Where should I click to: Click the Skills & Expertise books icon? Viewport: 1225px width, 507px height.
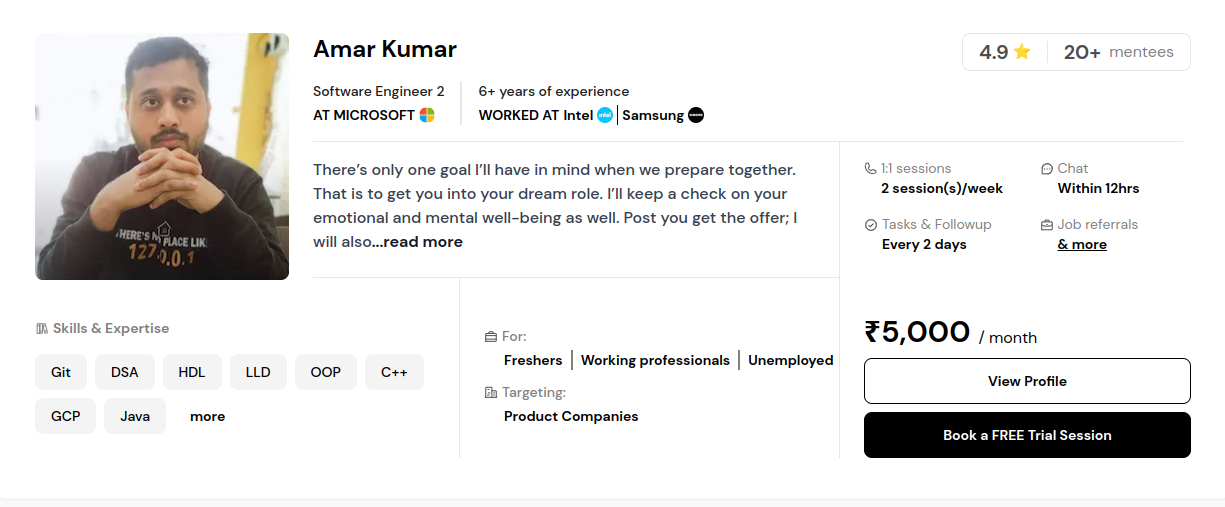(x=42, y=328)
